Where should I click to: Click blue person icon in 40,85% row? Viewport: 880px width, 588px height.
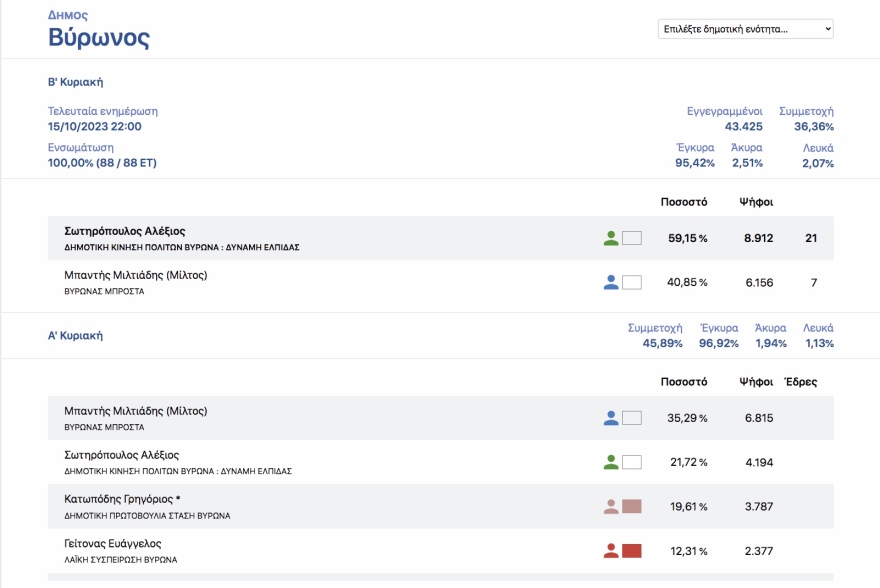pyautogui.click(x=611, y=282)
